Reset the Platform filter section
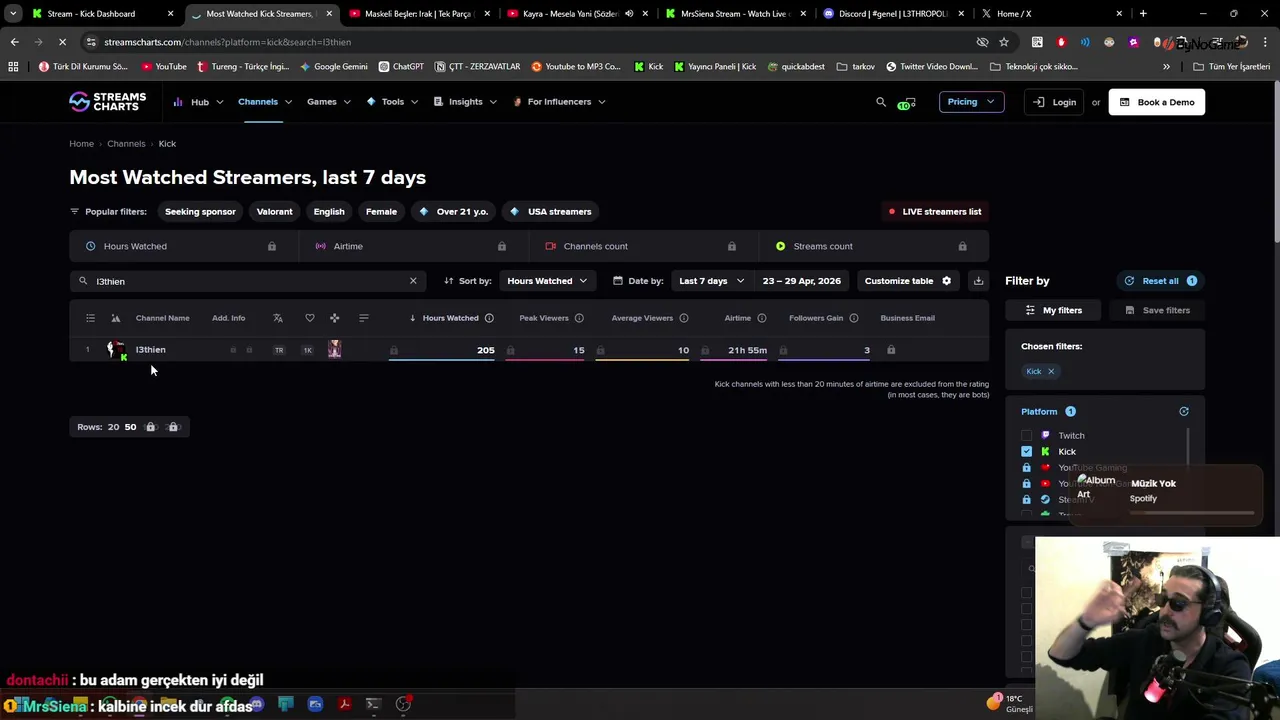 1184,412
